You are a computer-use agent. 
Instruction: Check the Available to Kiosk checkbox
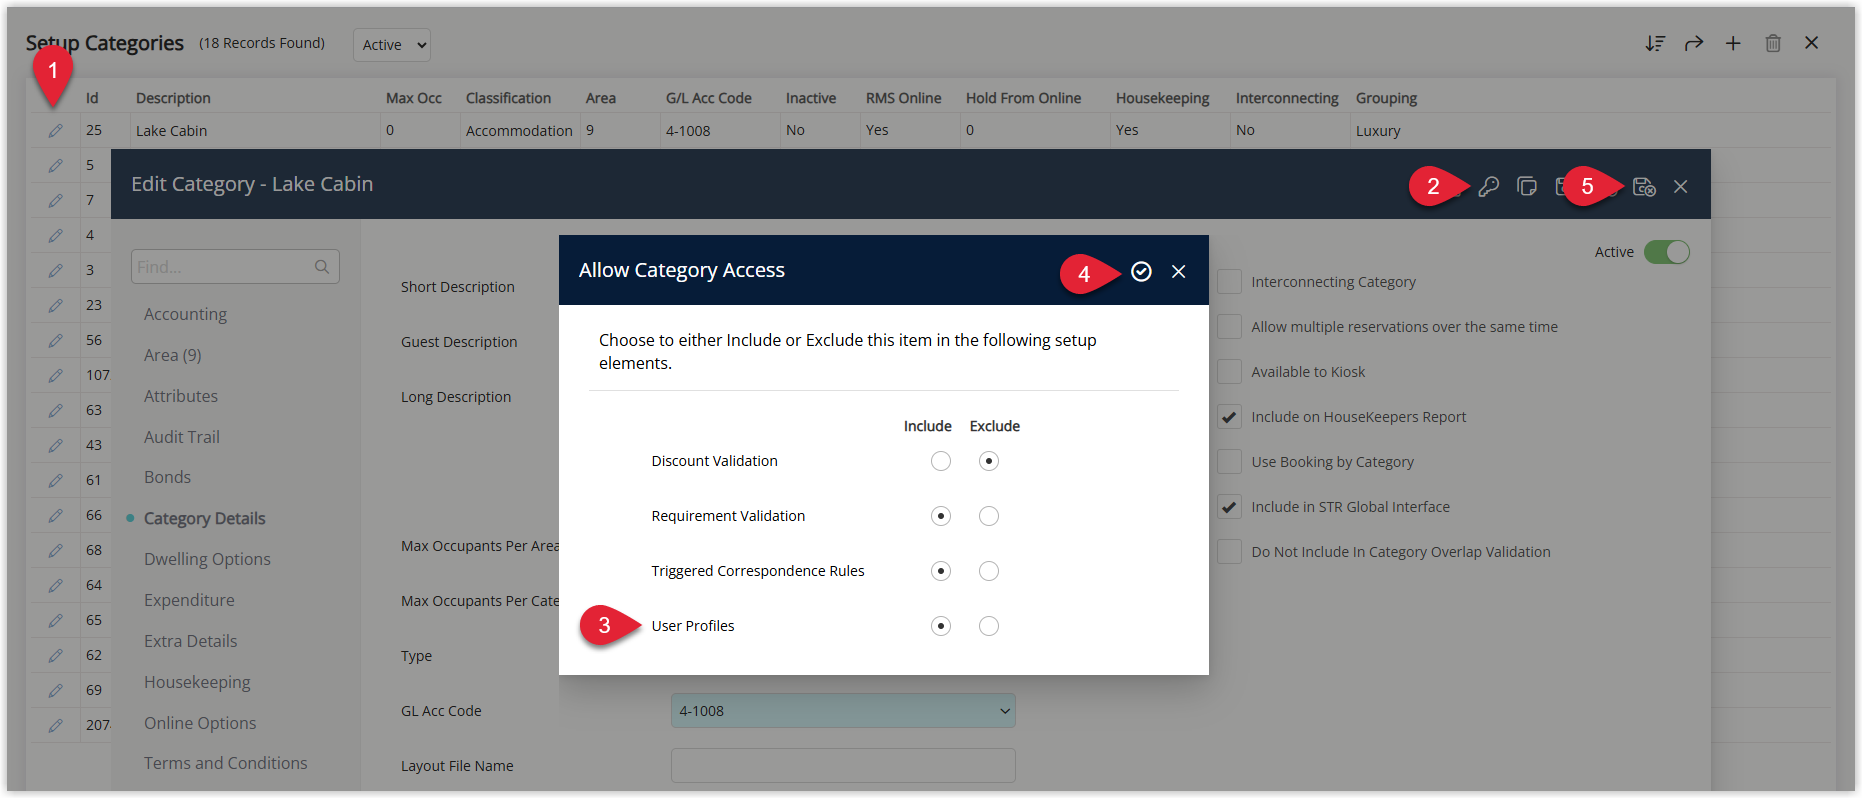click(x=1230, y=372)
